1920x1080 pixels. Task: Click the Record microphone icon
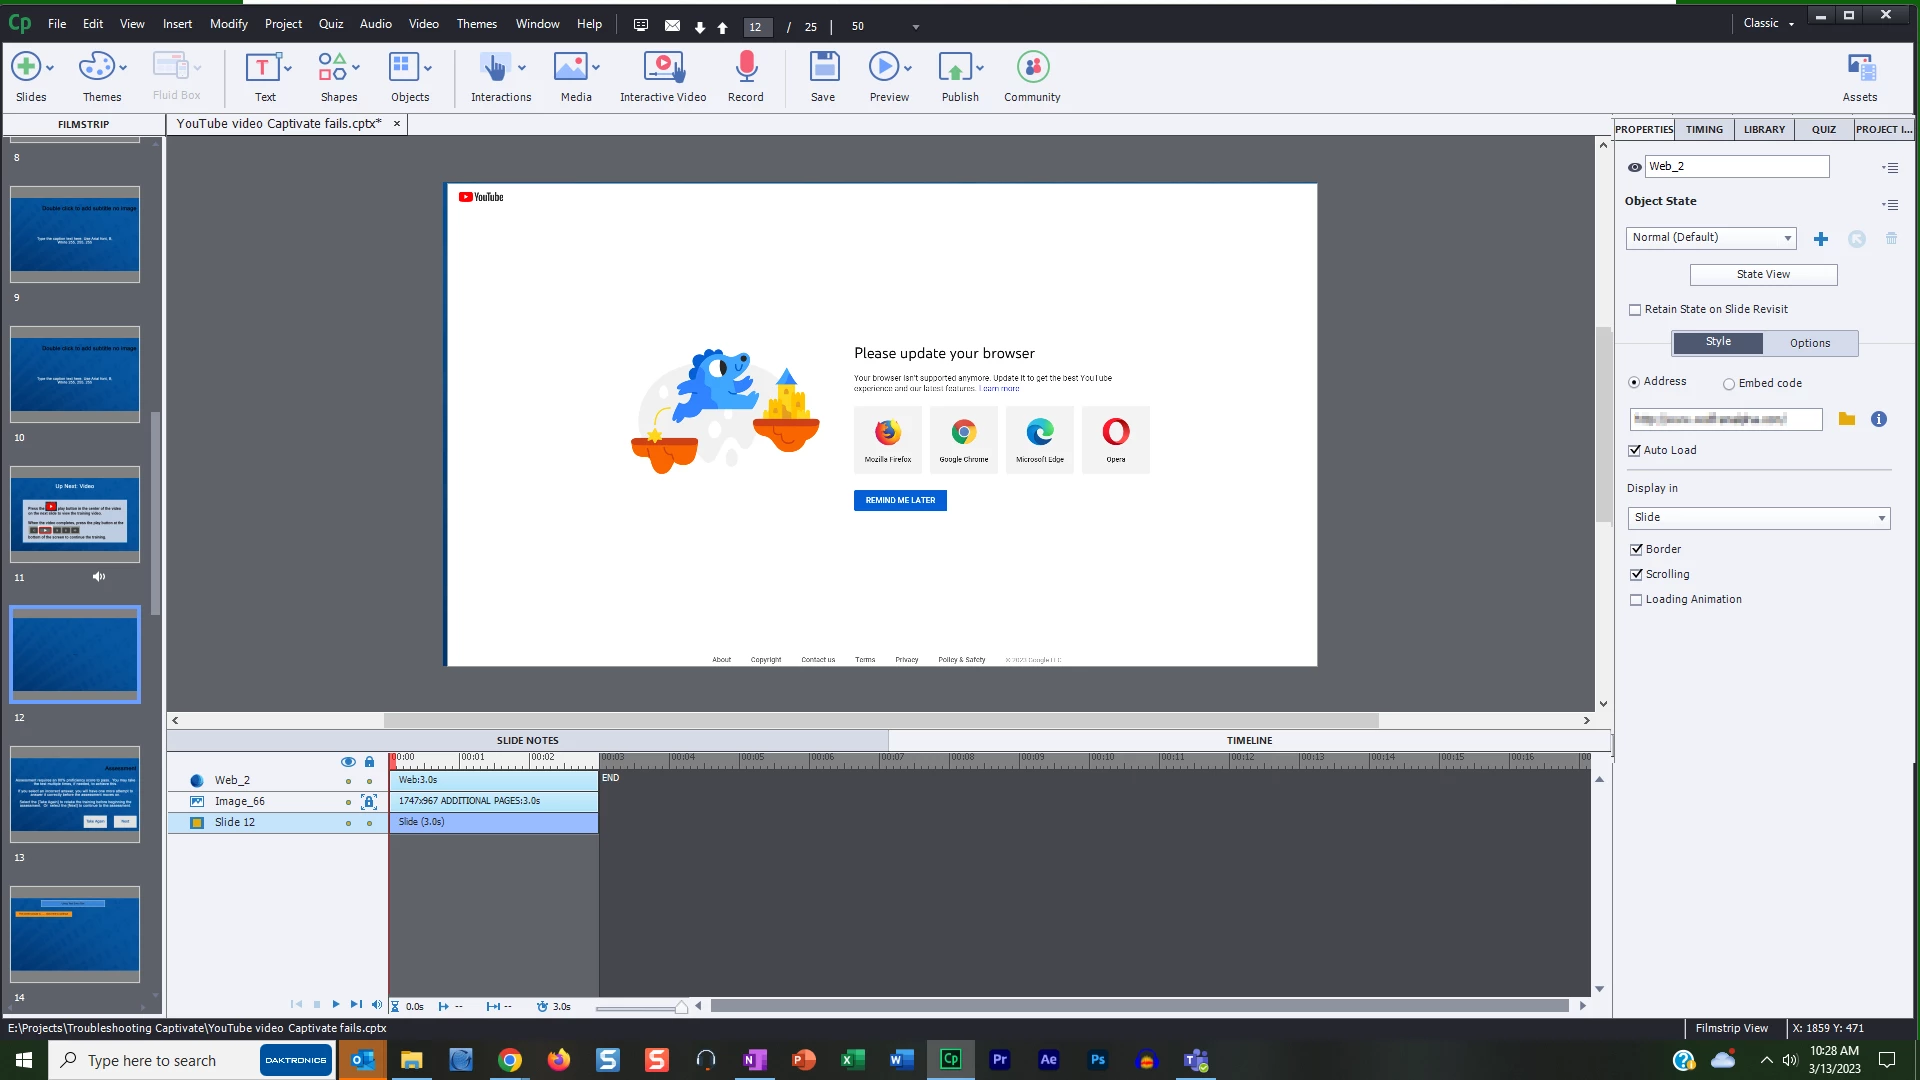(745, 68)
